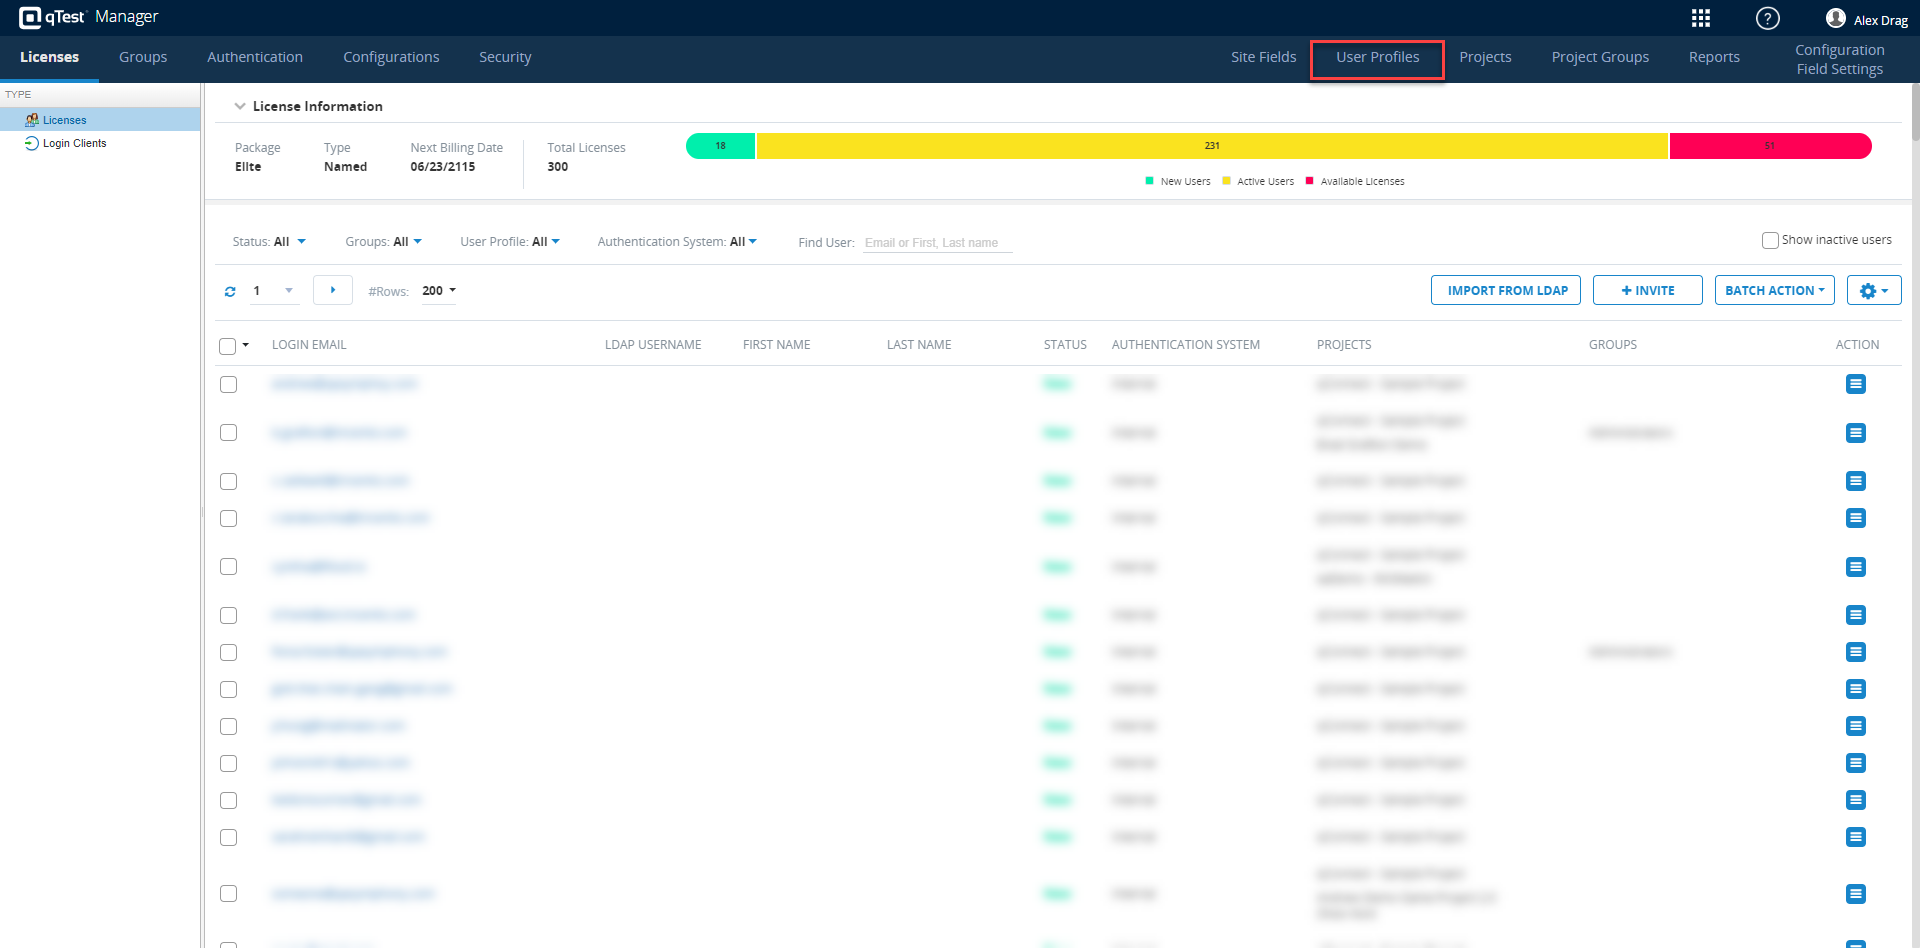Open the gear settings dropdown icon
1920x948 pixels.
[x=1873, y=291]
